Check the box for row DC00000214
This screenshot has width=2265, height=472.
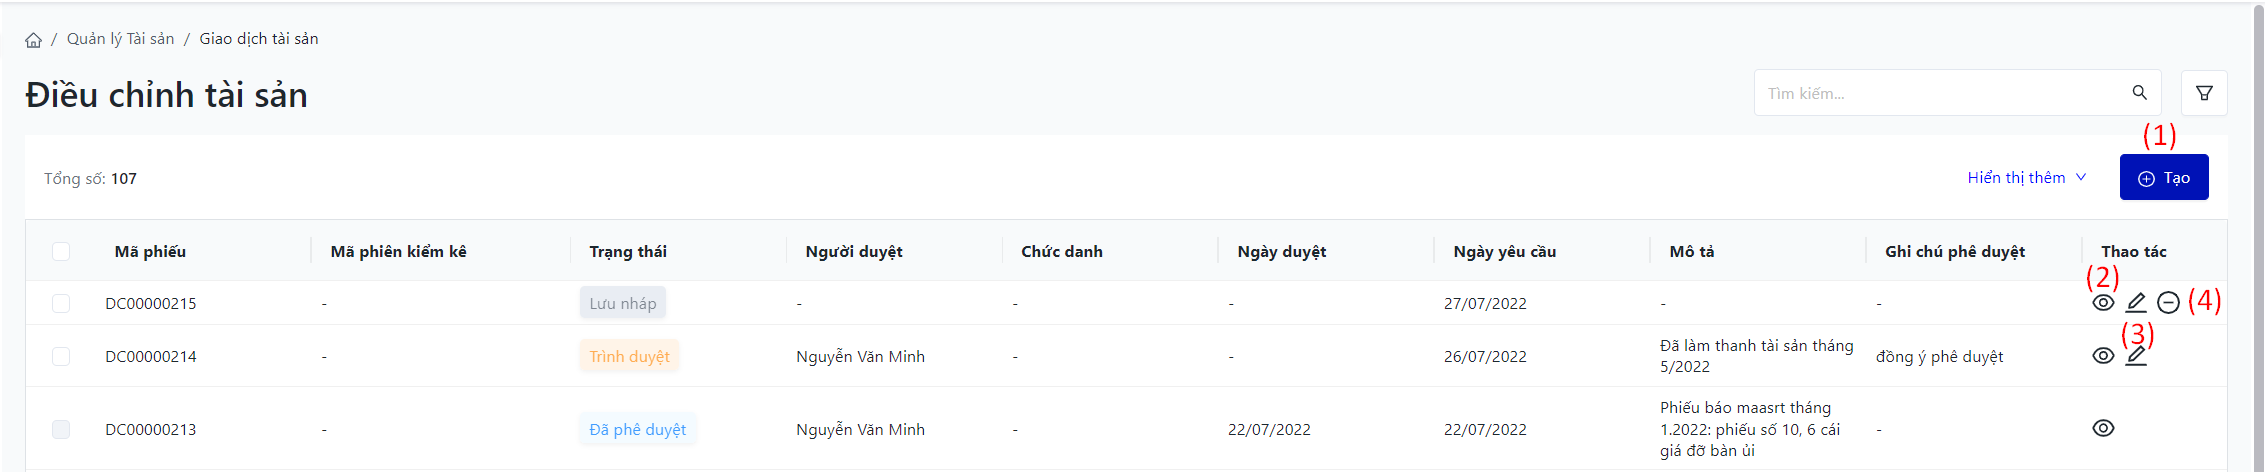click(x=61, y=356)
